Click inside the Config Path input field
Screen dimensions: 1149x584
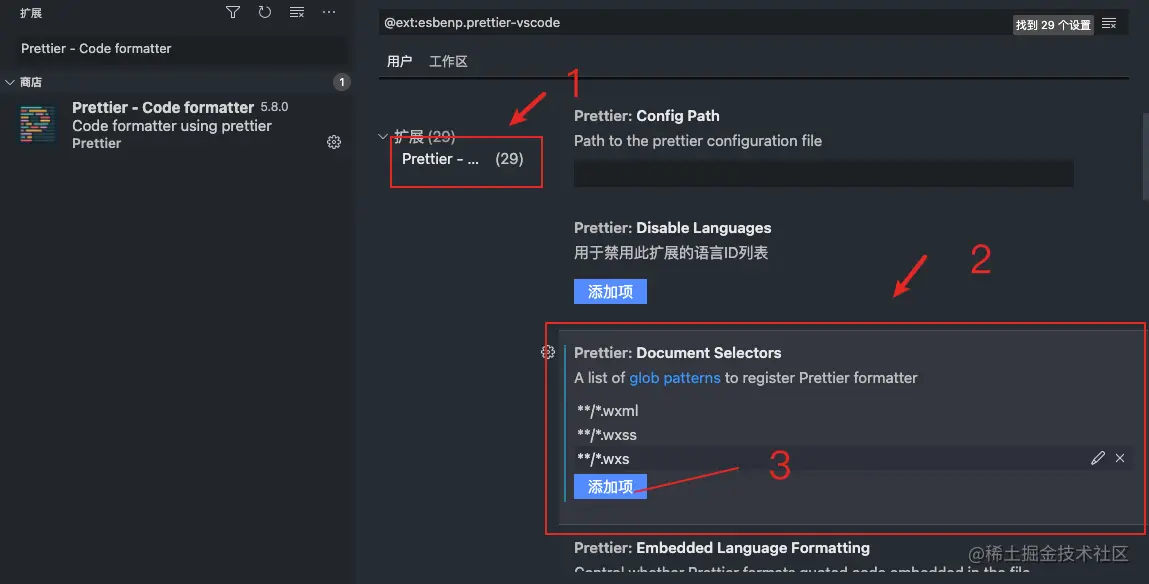(820, 173)
